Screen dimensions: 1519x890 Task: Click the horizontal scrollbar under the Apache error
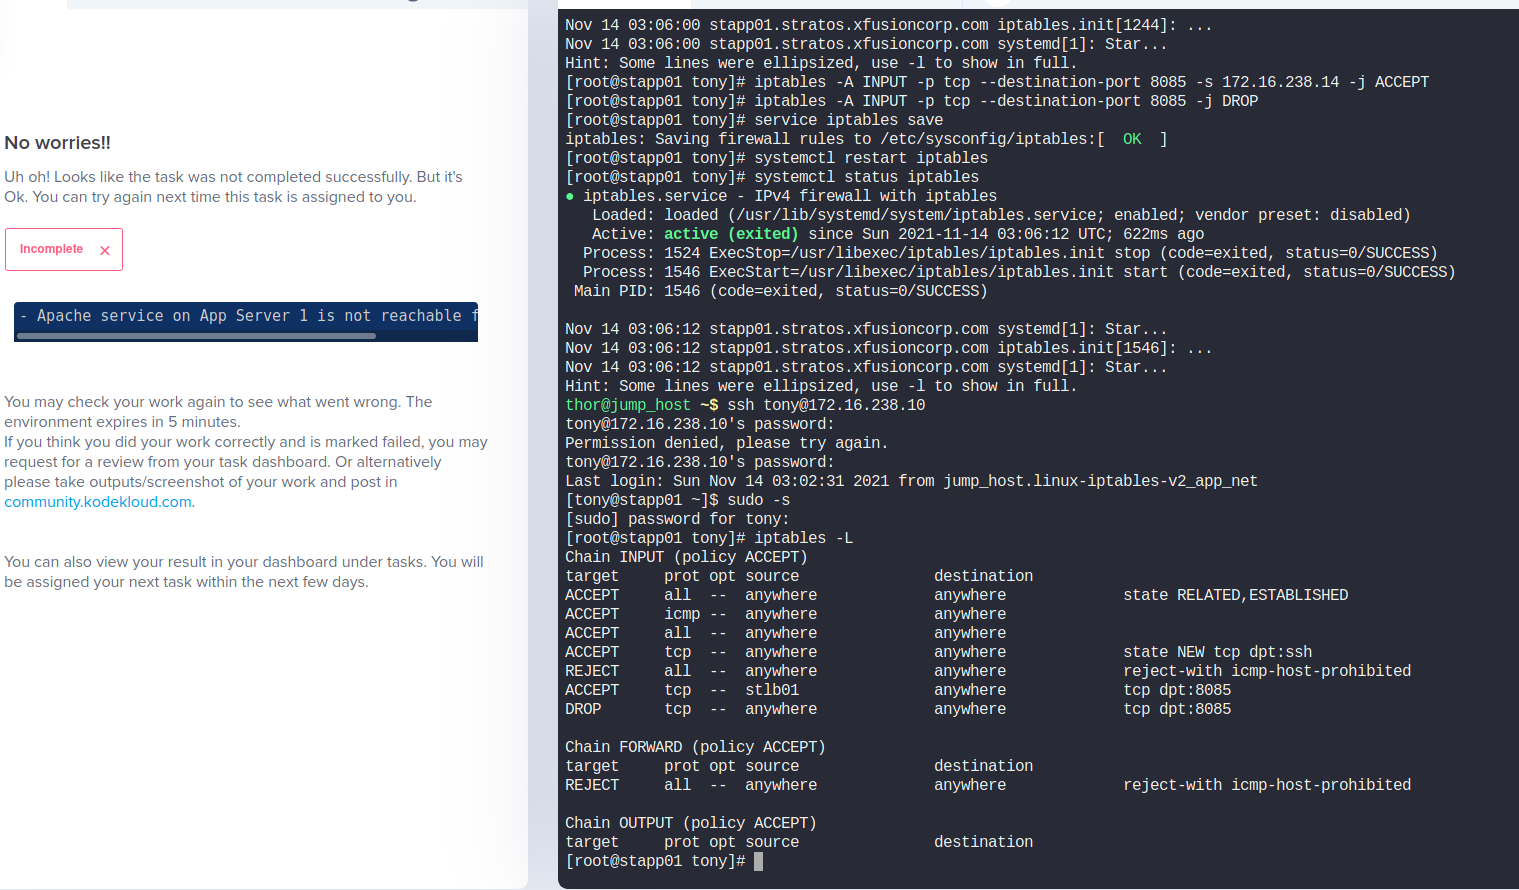[196, 336]
